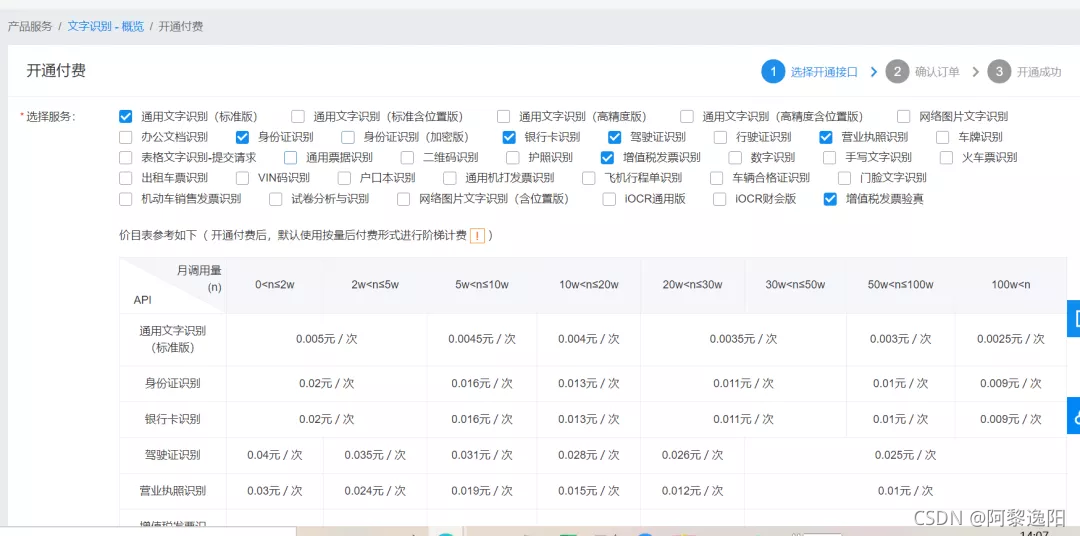Viewport: 1080px width, 536px height.
Task: Check 通用文字识别（高精度版）checkbox
Action: (503, 116)
